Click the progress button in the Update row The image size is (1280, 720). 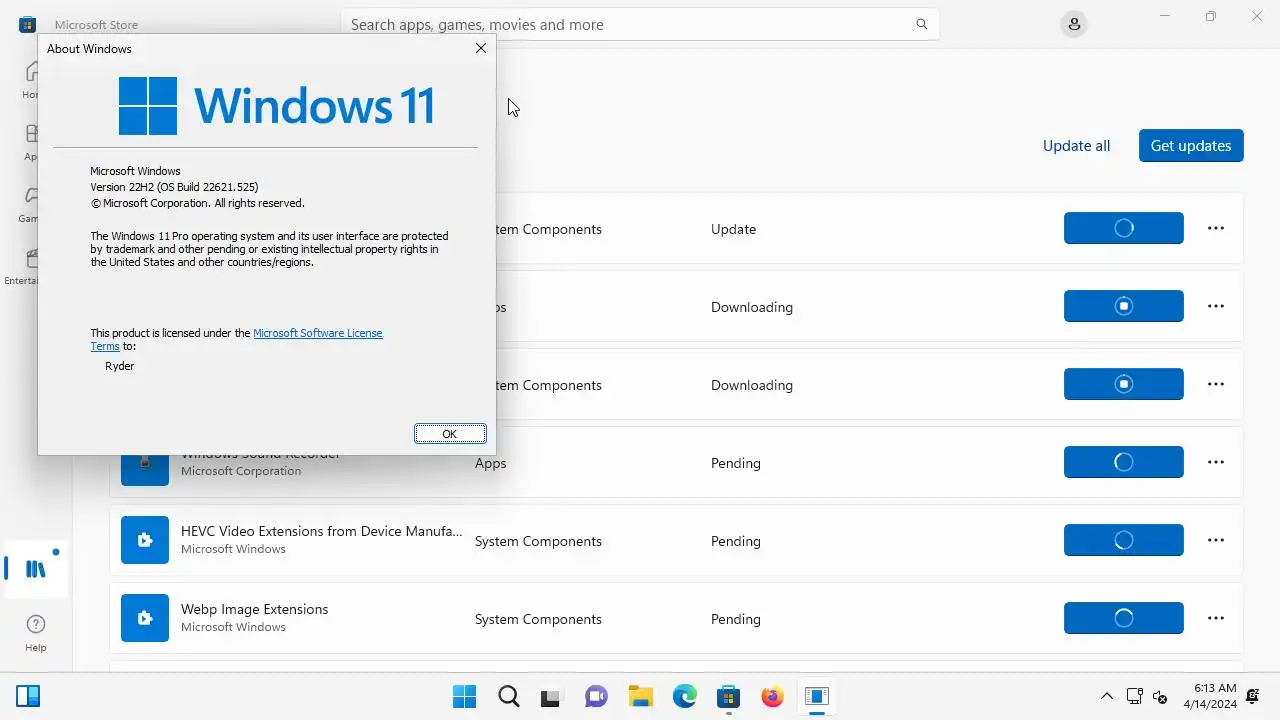(1124, 228)
